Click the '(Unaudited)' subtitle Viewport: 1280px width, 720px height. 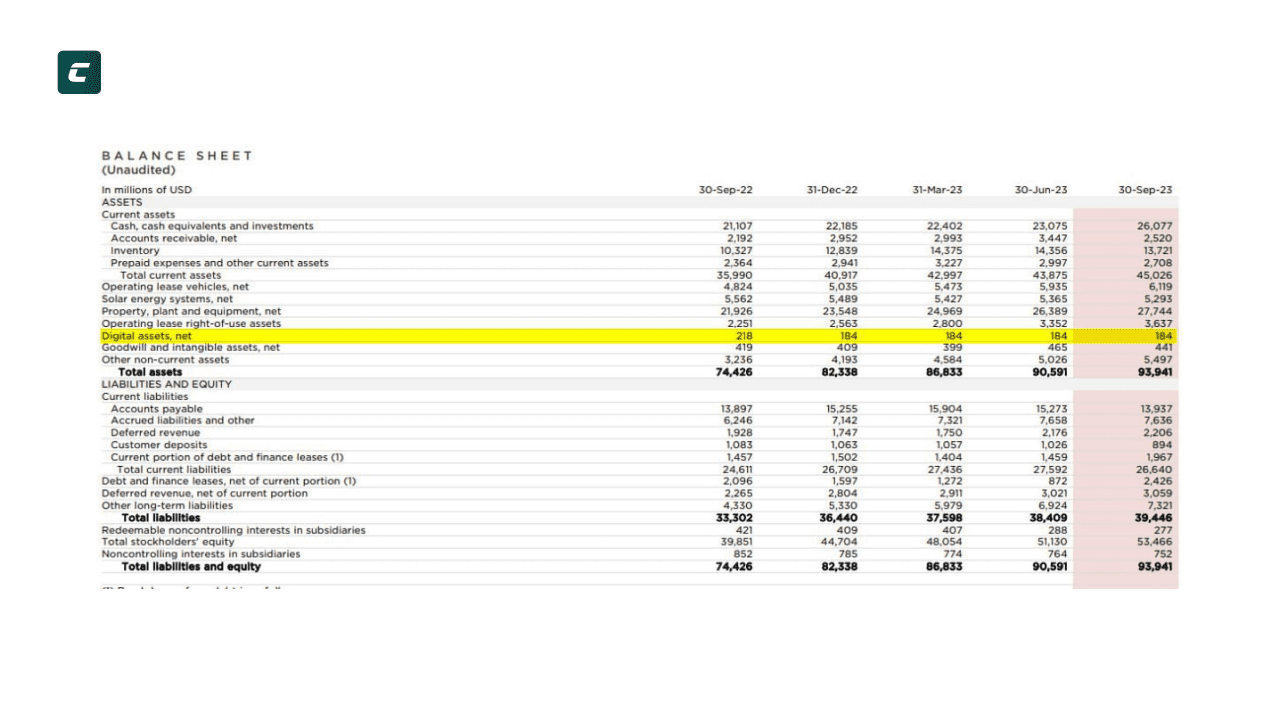[139, 169]
